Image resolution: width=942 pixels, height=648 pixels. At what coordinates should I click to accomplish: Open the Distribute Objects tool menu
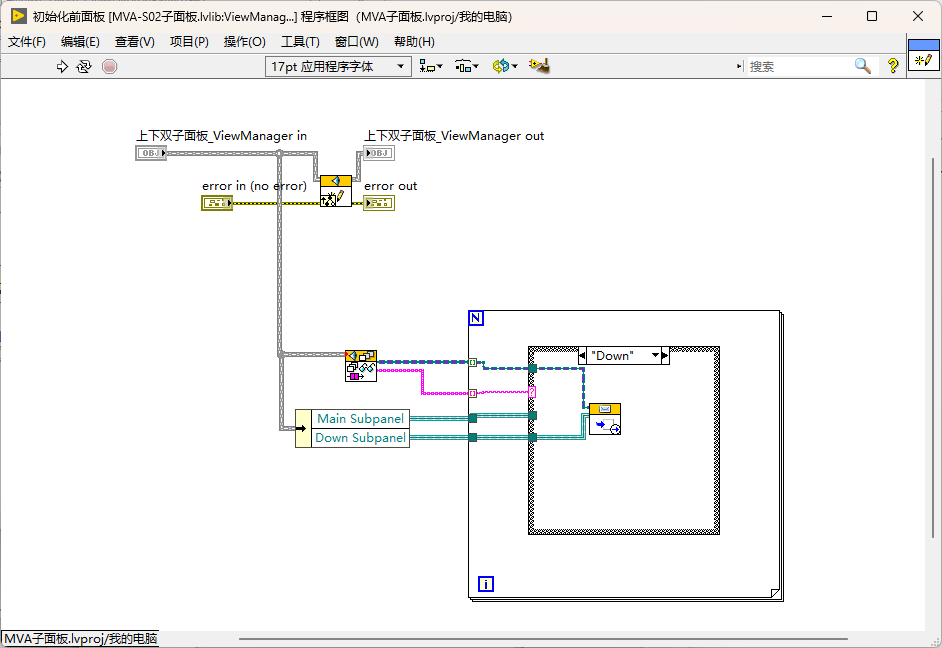(466, 66)
